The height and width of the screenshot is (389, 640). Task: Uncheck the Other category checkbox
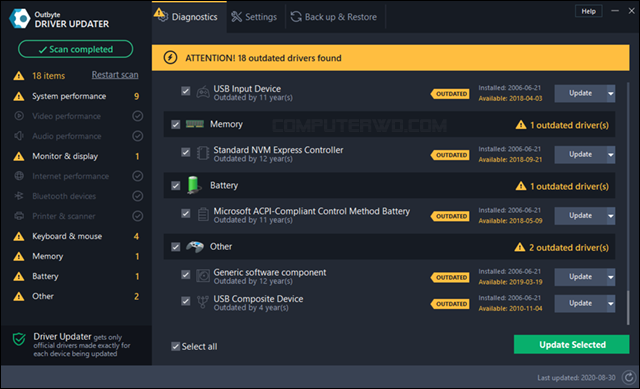pyautogui.click(x=176, y=247)
